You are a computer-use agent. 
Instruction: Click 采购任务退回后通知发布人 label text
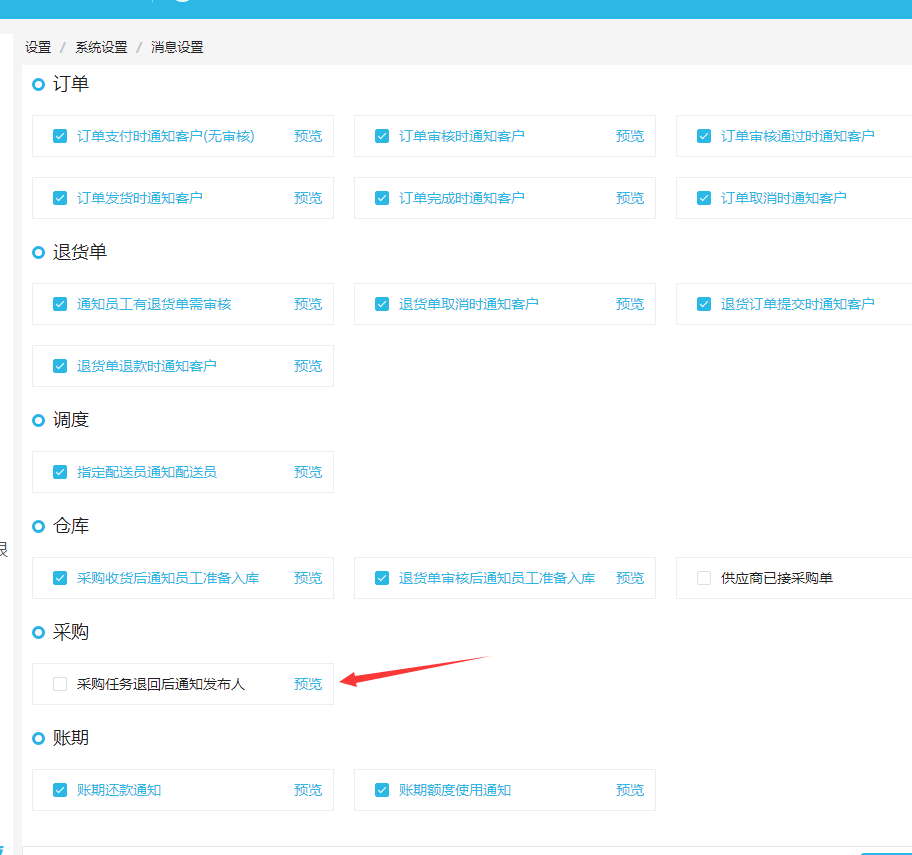[x=161, y=684]
